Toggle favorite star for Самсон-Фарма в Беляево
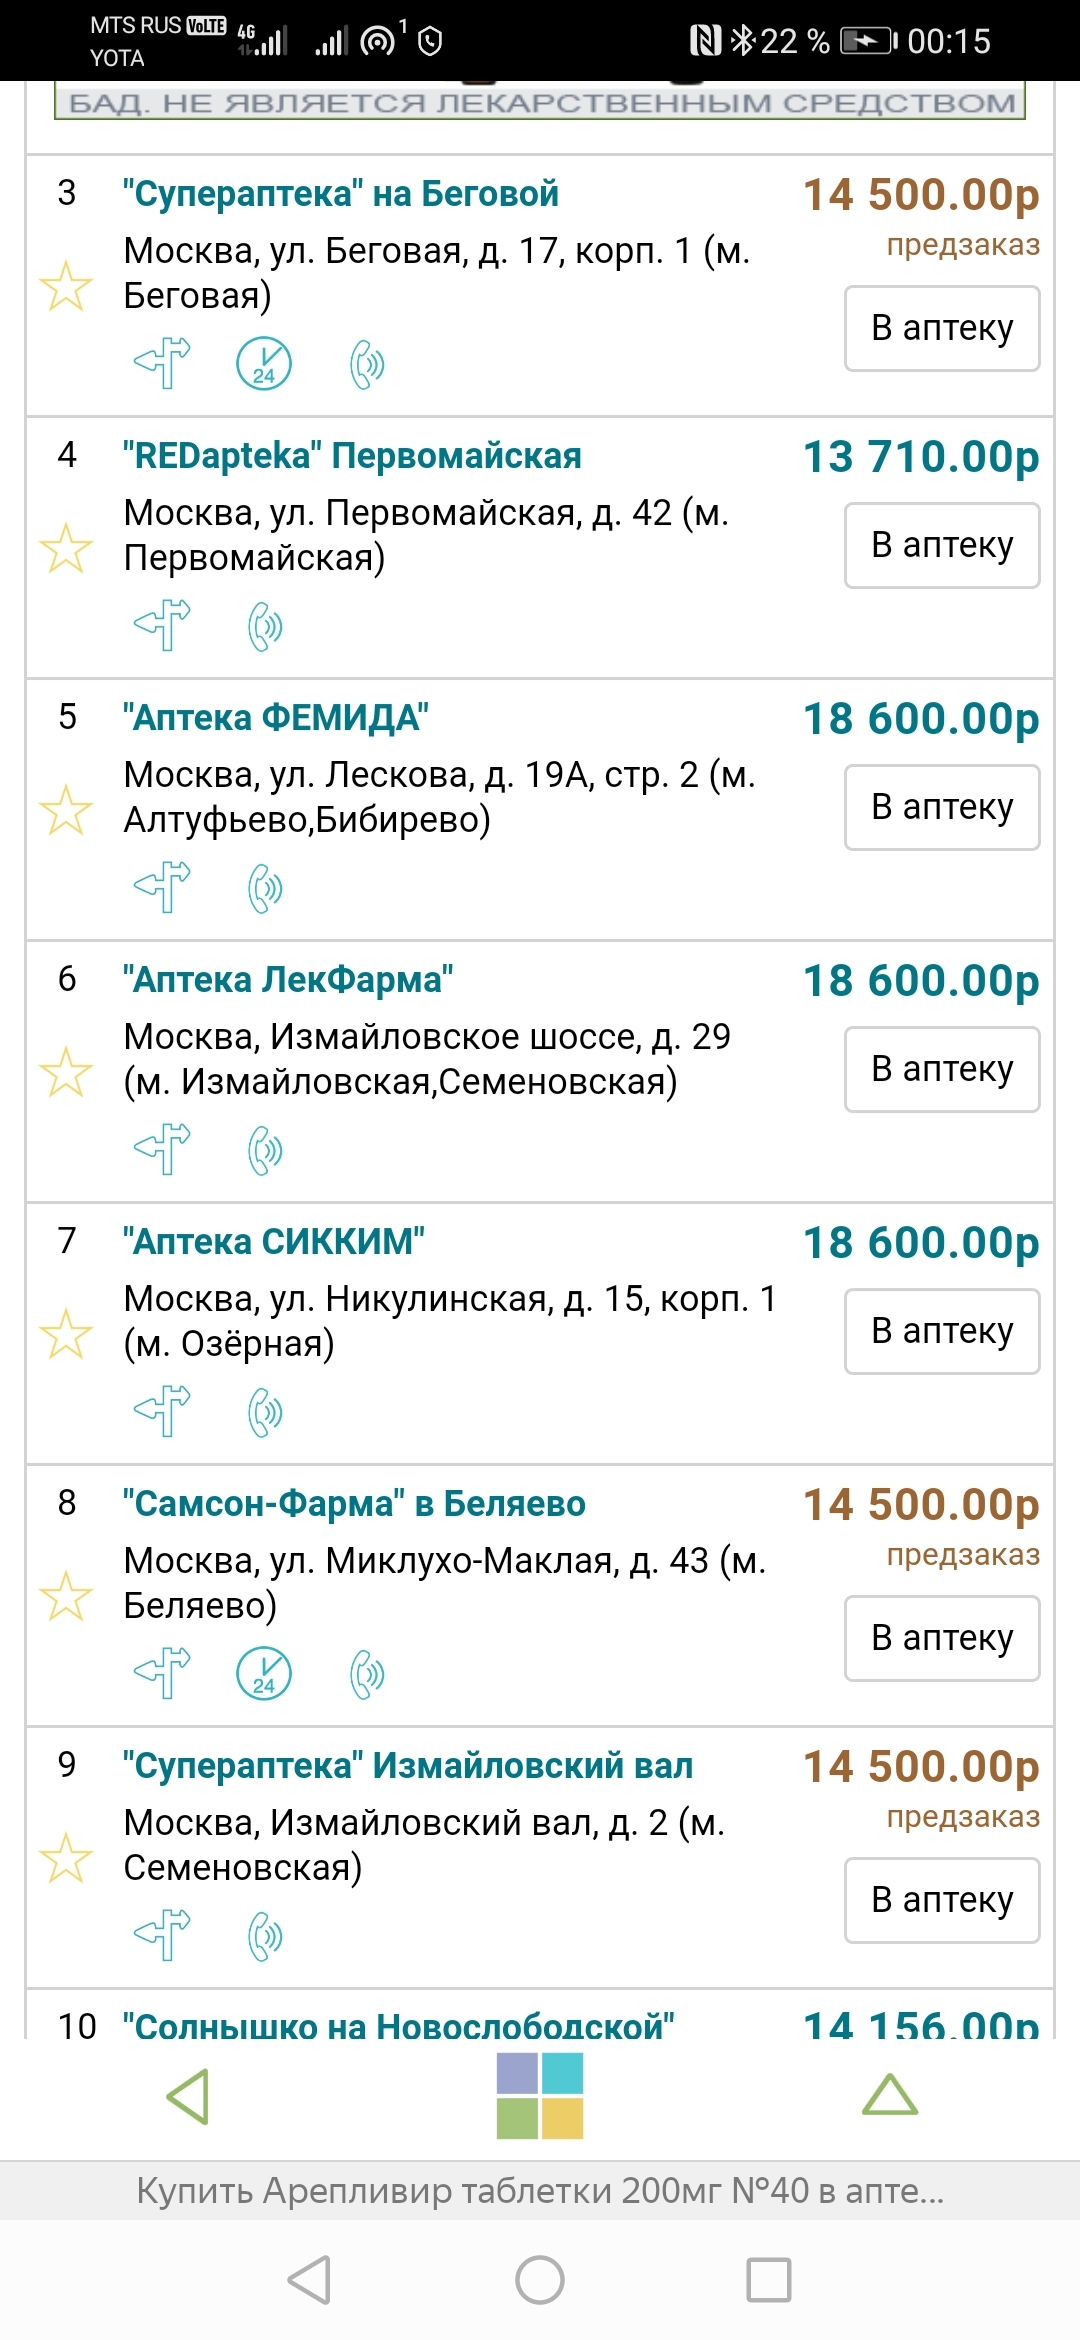Image resolution: width=1080 pixels, height=2340 pixels. click(x=66, y=1596)
